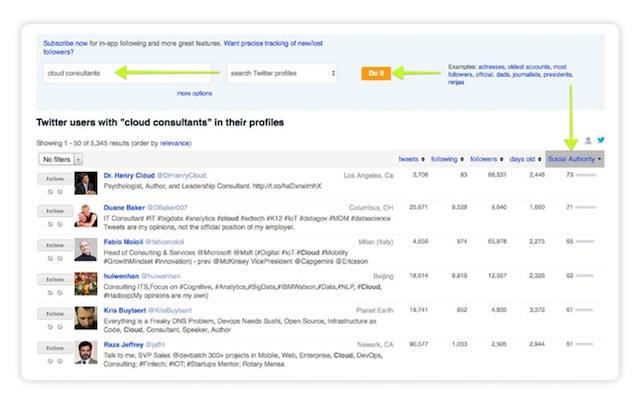
Task: Open Dr. Henry Cloud's profile picture
Action: pyautogui.click(x=85, y=183)
